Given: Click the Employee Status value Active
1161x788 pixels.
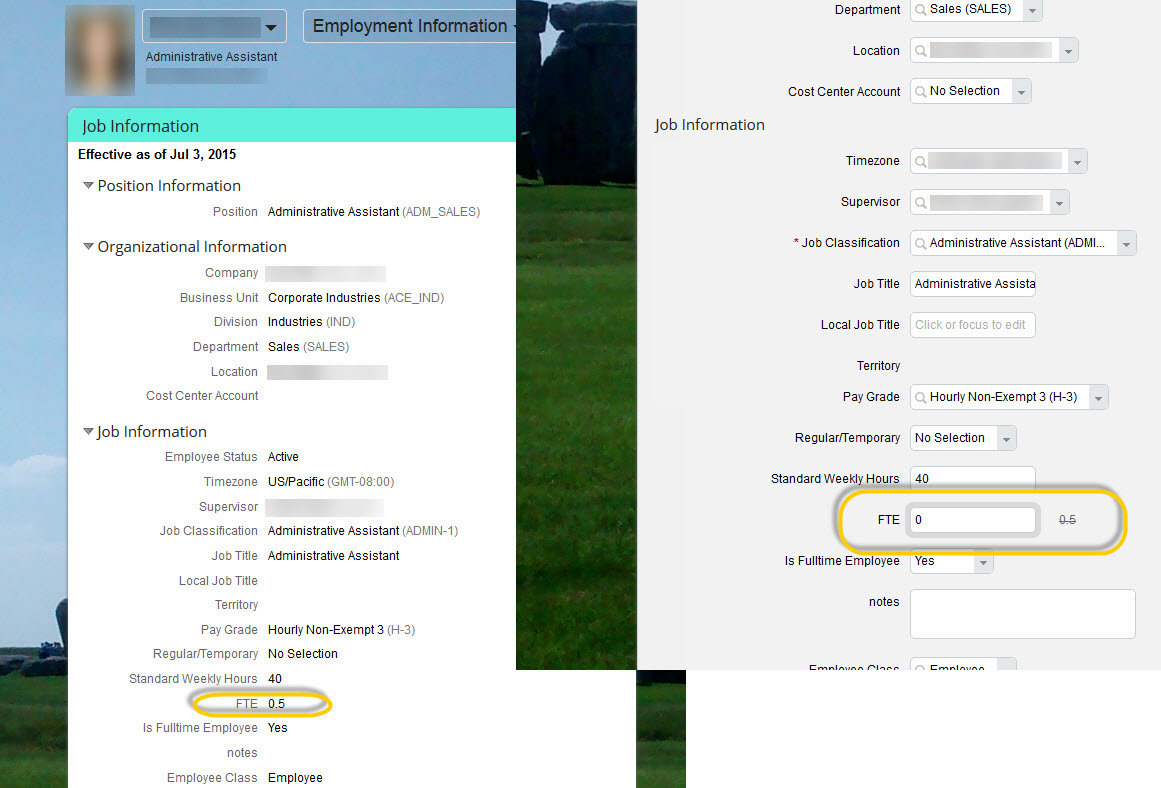Looking at the screenshot, I should click(283, 457).
